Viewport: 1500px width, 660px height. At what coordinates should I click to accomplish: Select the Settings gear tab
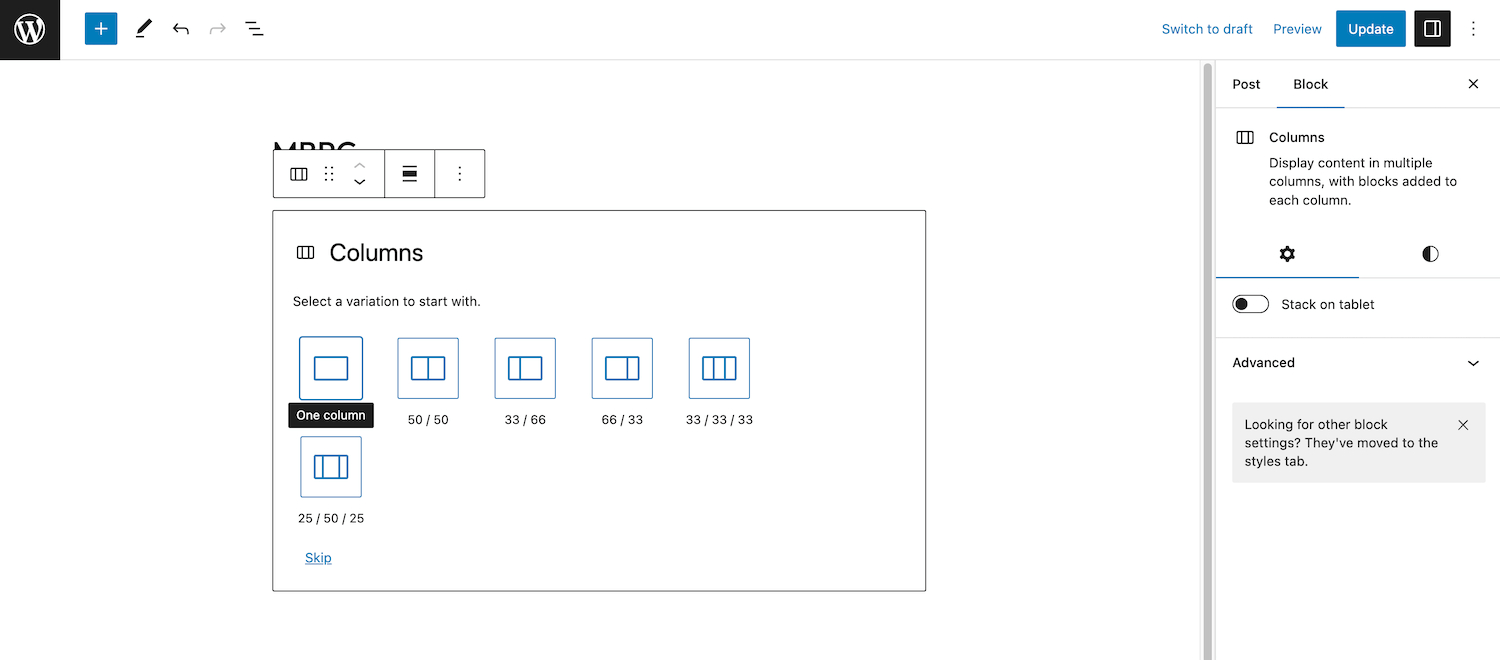pyautogui.click(x=1287, y=253)
